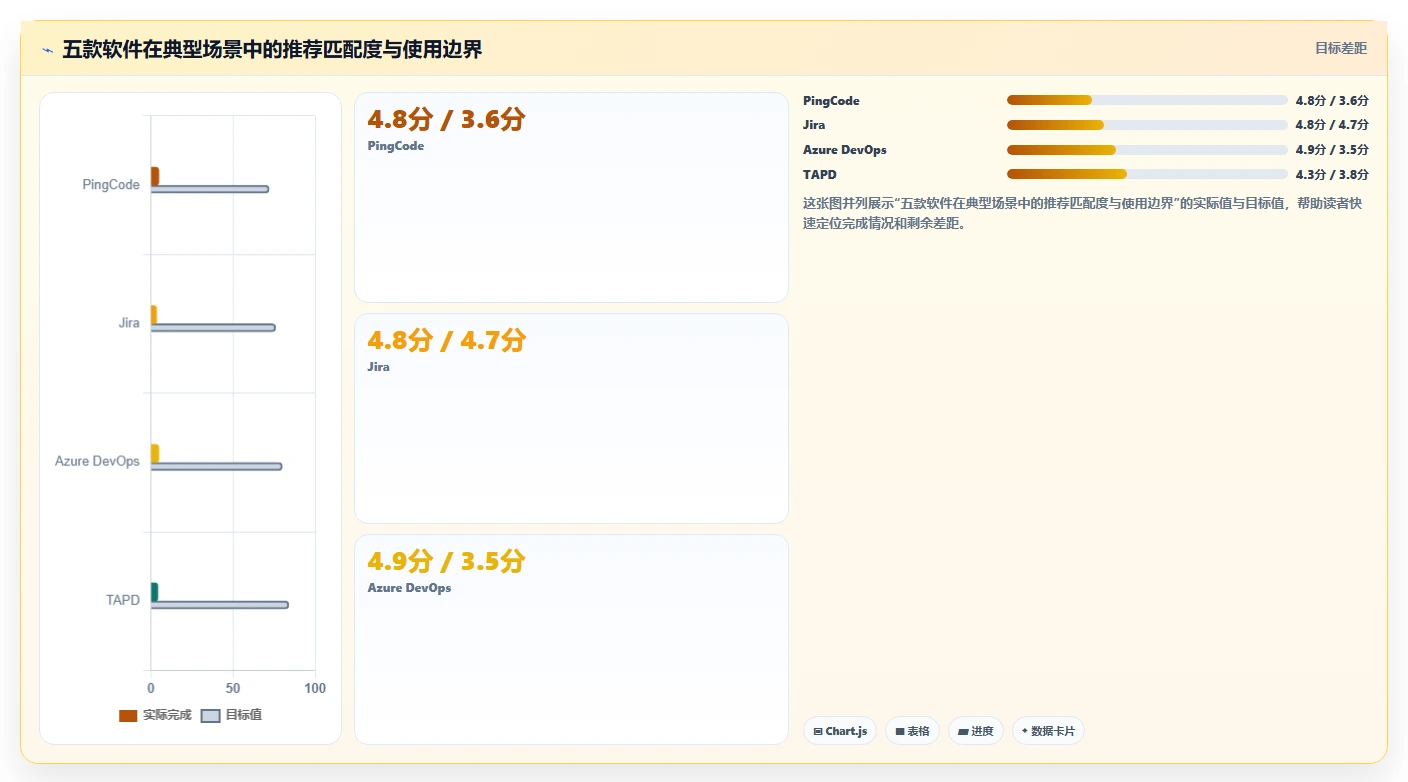The width and height of the screenshot is (1408, 782).
Task: Click the Azure DevOps target bar in chart
Action: [x=216, y=466]
